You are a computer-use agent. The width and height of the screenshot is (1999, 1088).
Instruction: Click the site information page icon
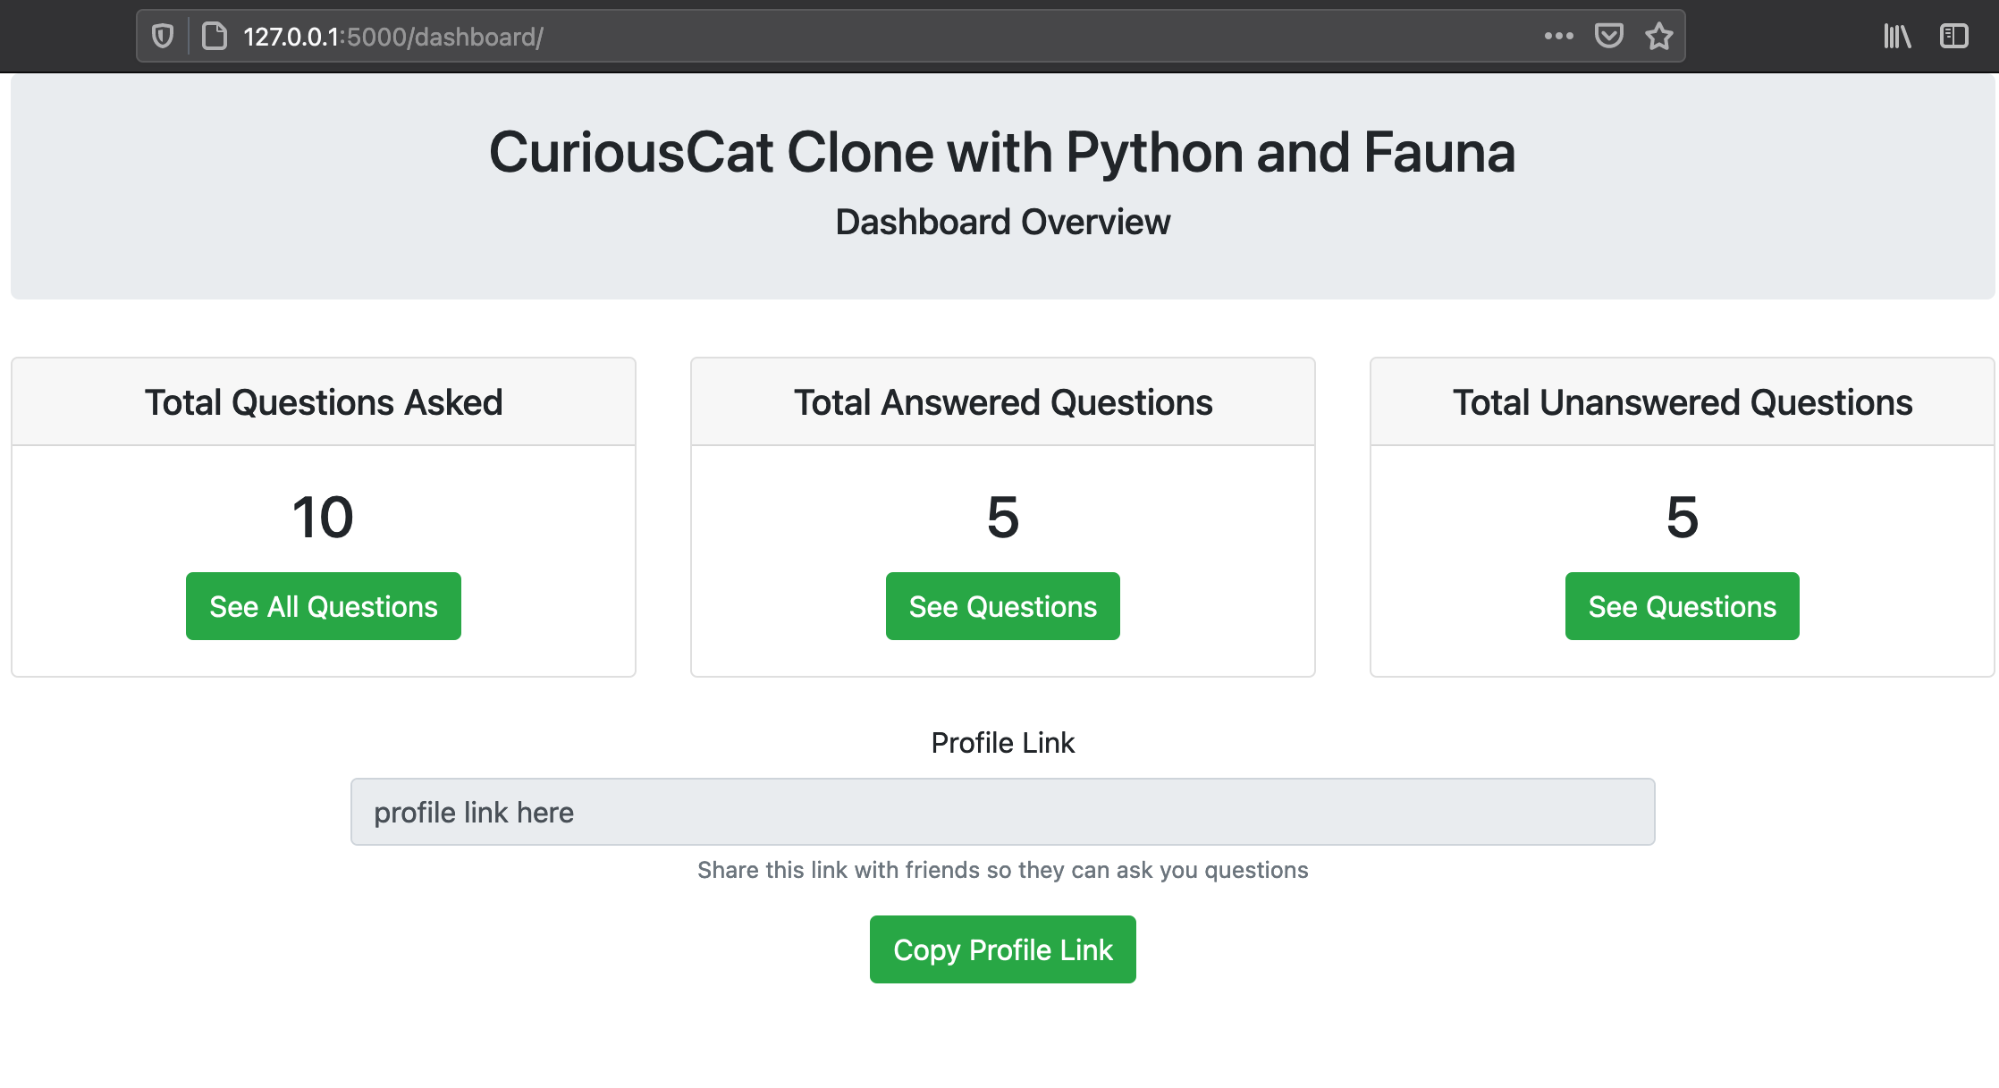212,35
